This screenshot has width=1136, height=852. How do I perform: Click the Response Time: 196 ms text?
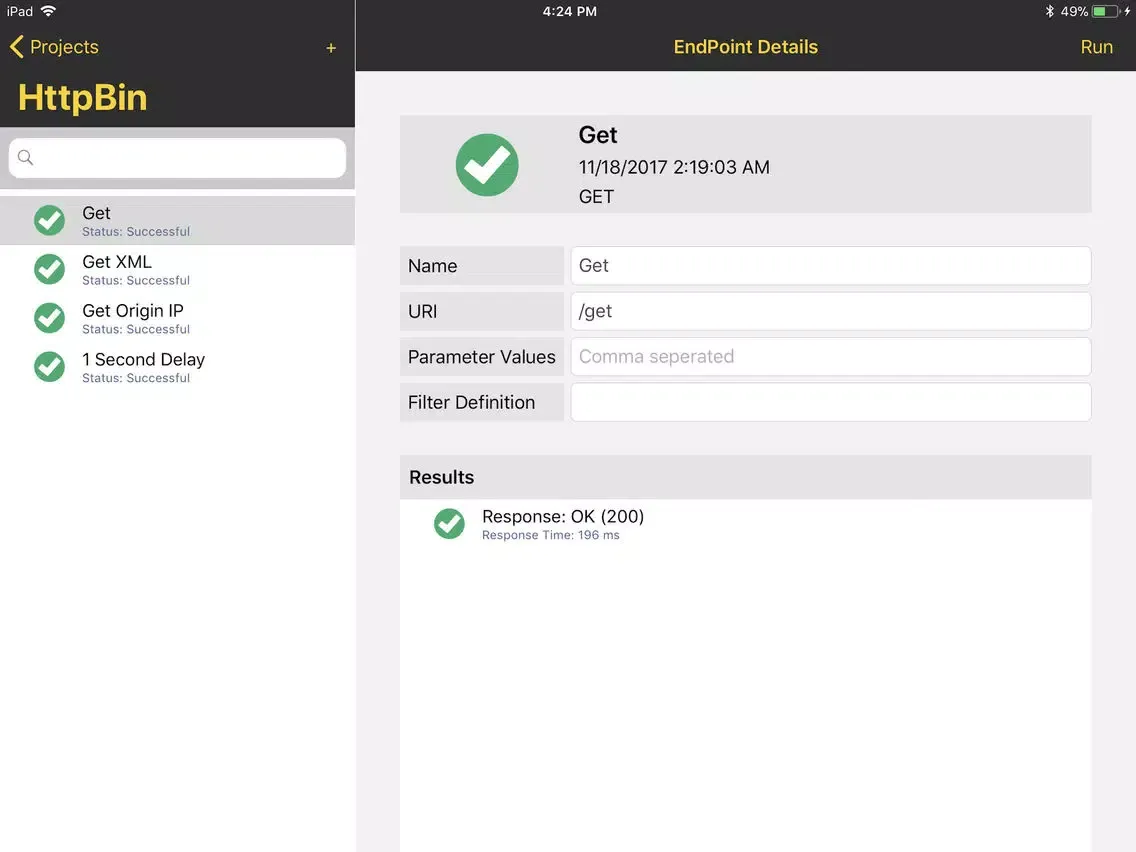pos(551,535)
